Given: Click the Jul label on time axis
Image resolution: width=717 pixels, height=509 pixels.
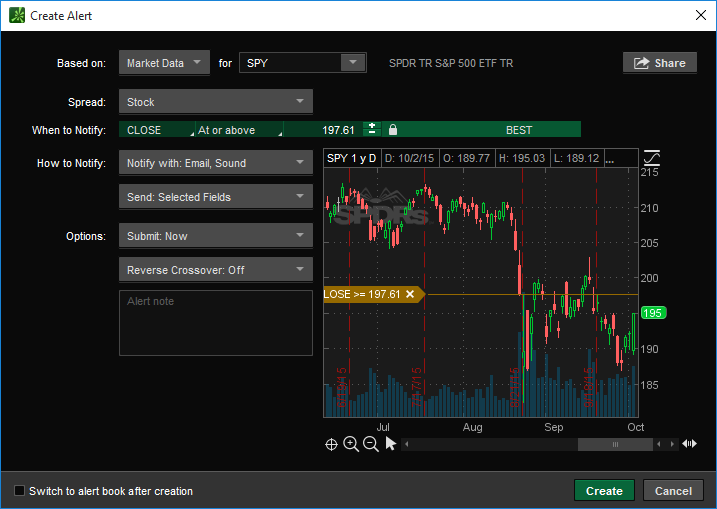Looking at the screenshot, I should 383,427.
